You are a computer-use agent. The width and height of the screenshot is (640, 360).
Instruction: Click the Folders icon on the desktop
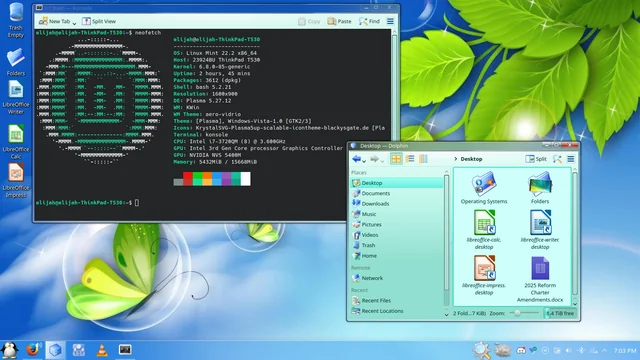point(16,62)
